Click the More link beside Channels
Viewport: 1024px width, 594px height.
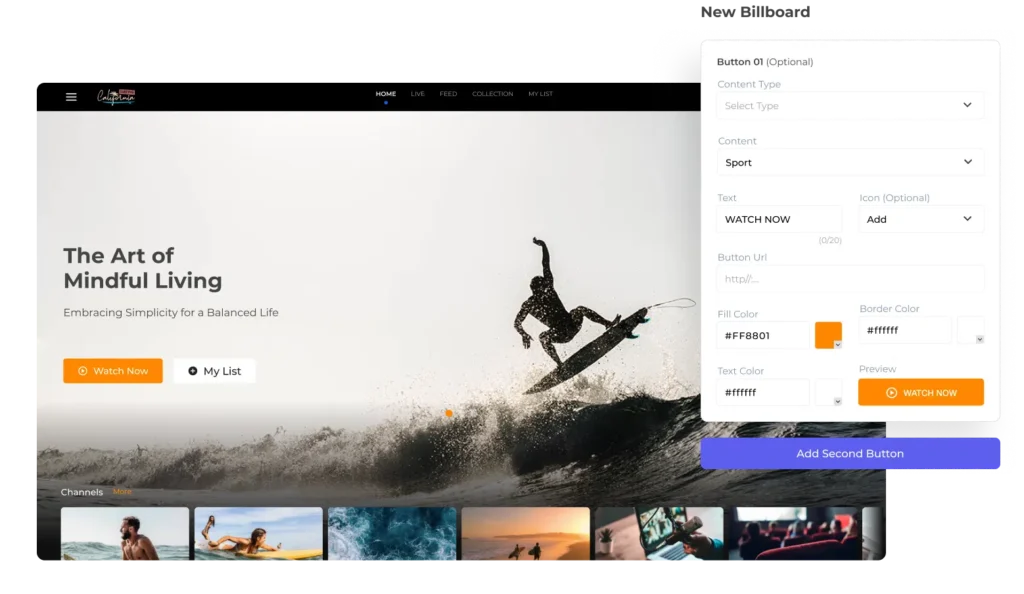(x=122, y=492)
